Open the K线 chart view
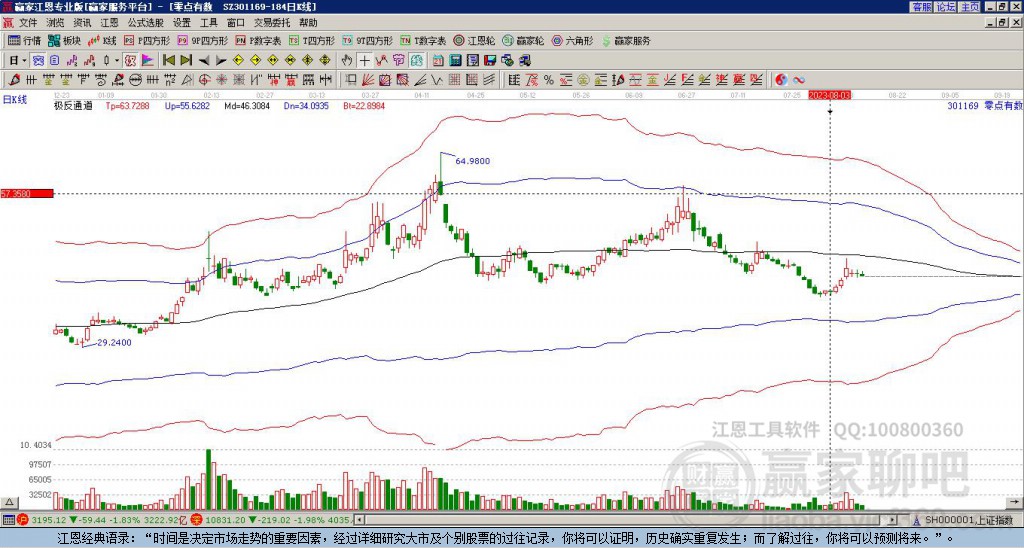1024x548 pixels. (102, 40)
